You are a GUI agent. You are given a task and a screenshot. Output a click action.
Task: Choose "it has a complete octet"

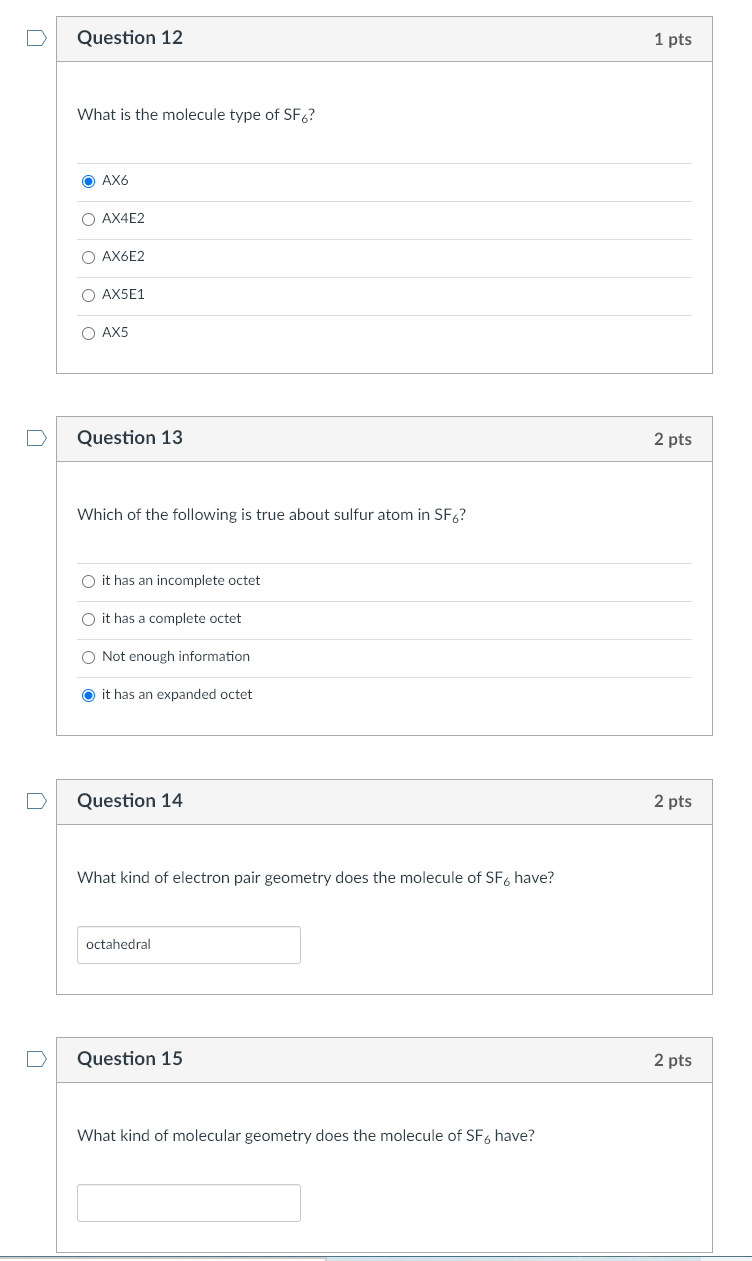coord(89,619)
